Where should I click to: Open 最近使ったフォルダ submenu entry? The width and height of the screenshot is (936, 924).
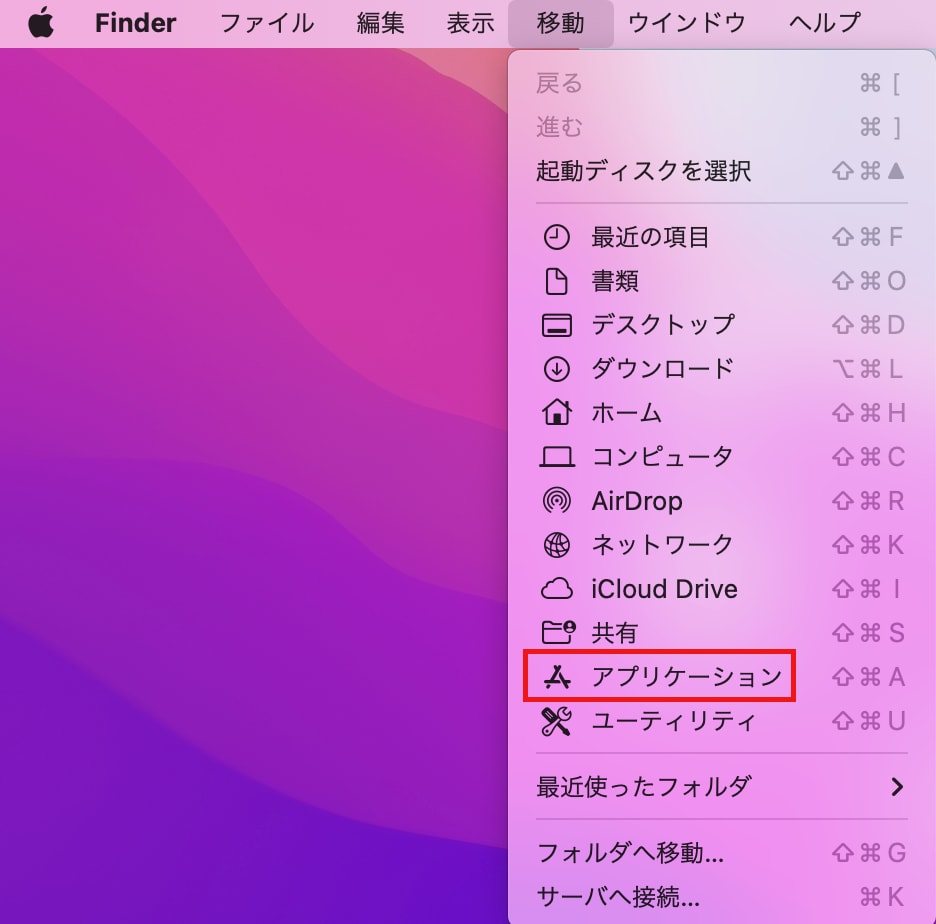(721, 787)
